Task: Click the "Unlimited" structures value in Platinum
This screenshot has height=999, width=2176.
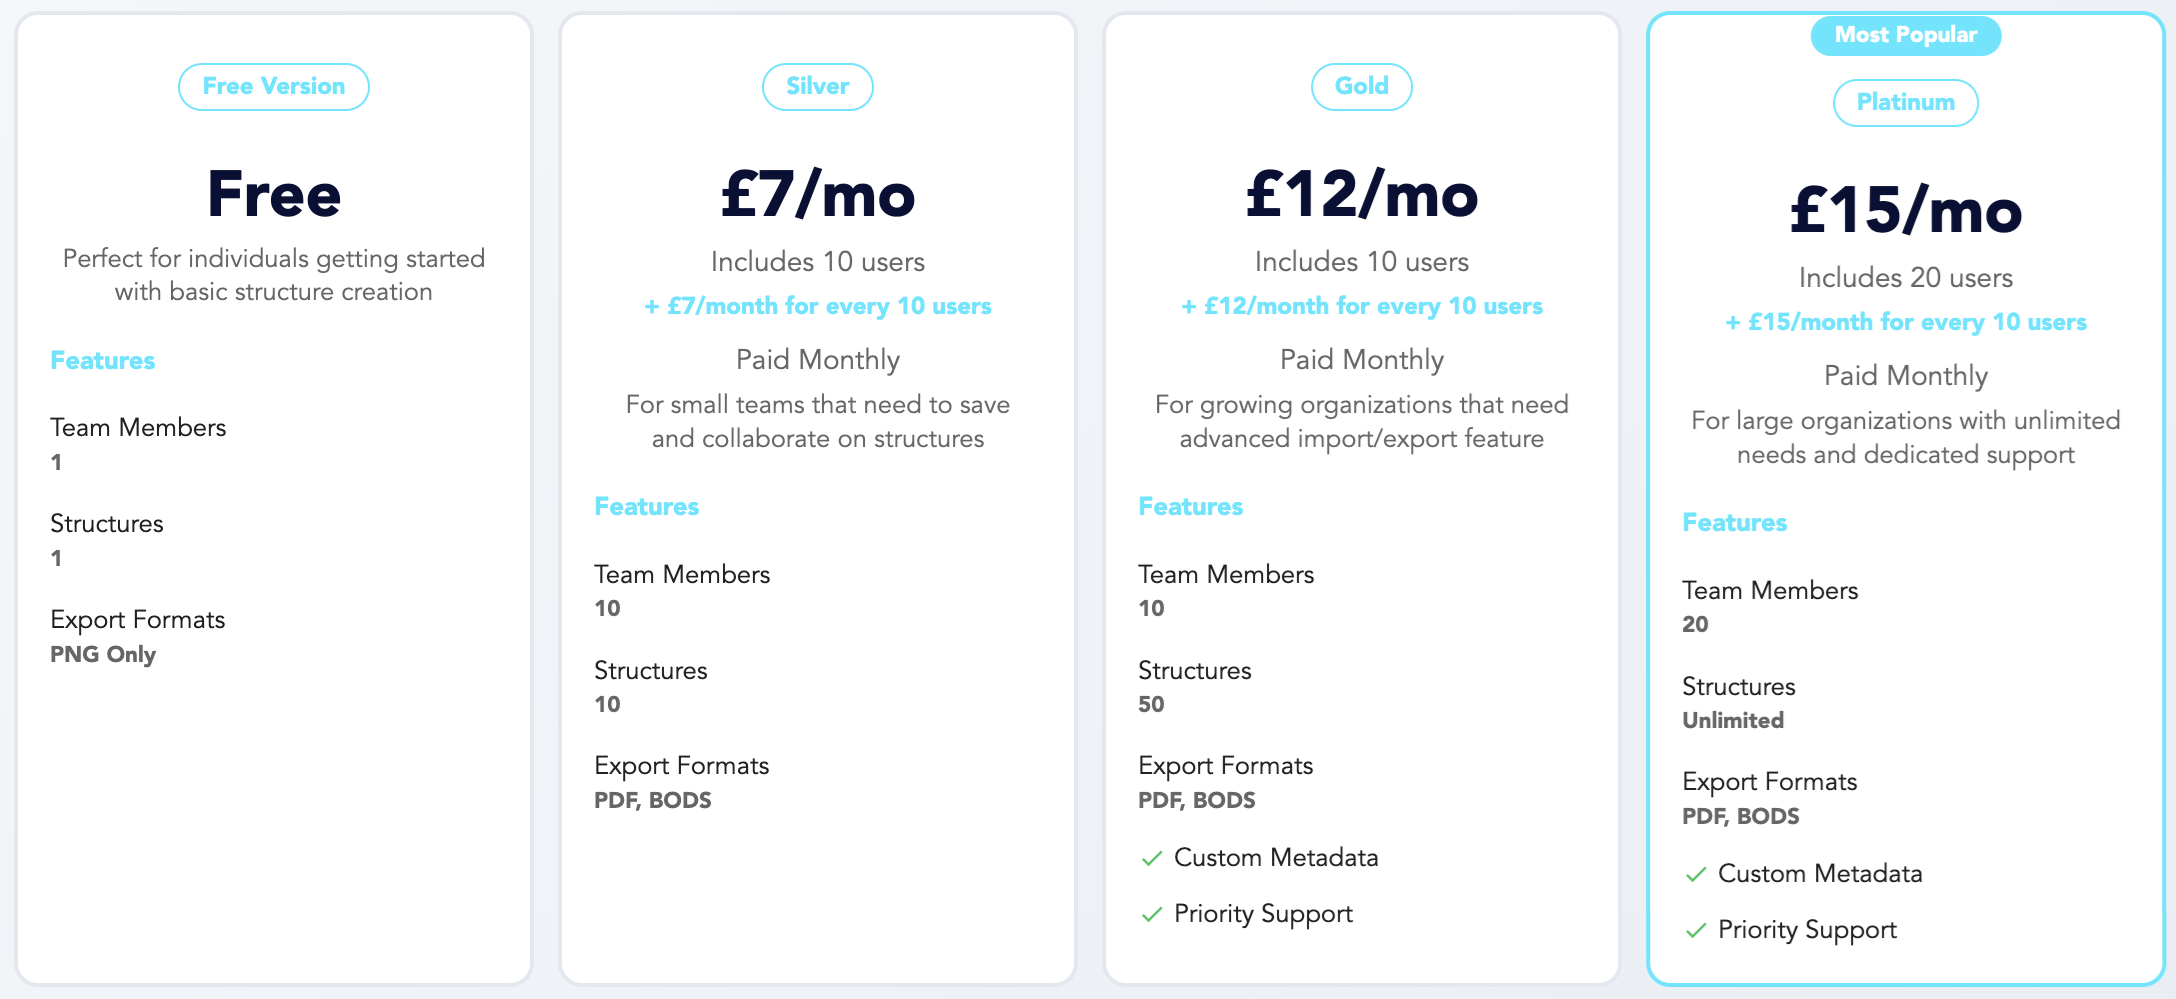Action: [1733, 720]
